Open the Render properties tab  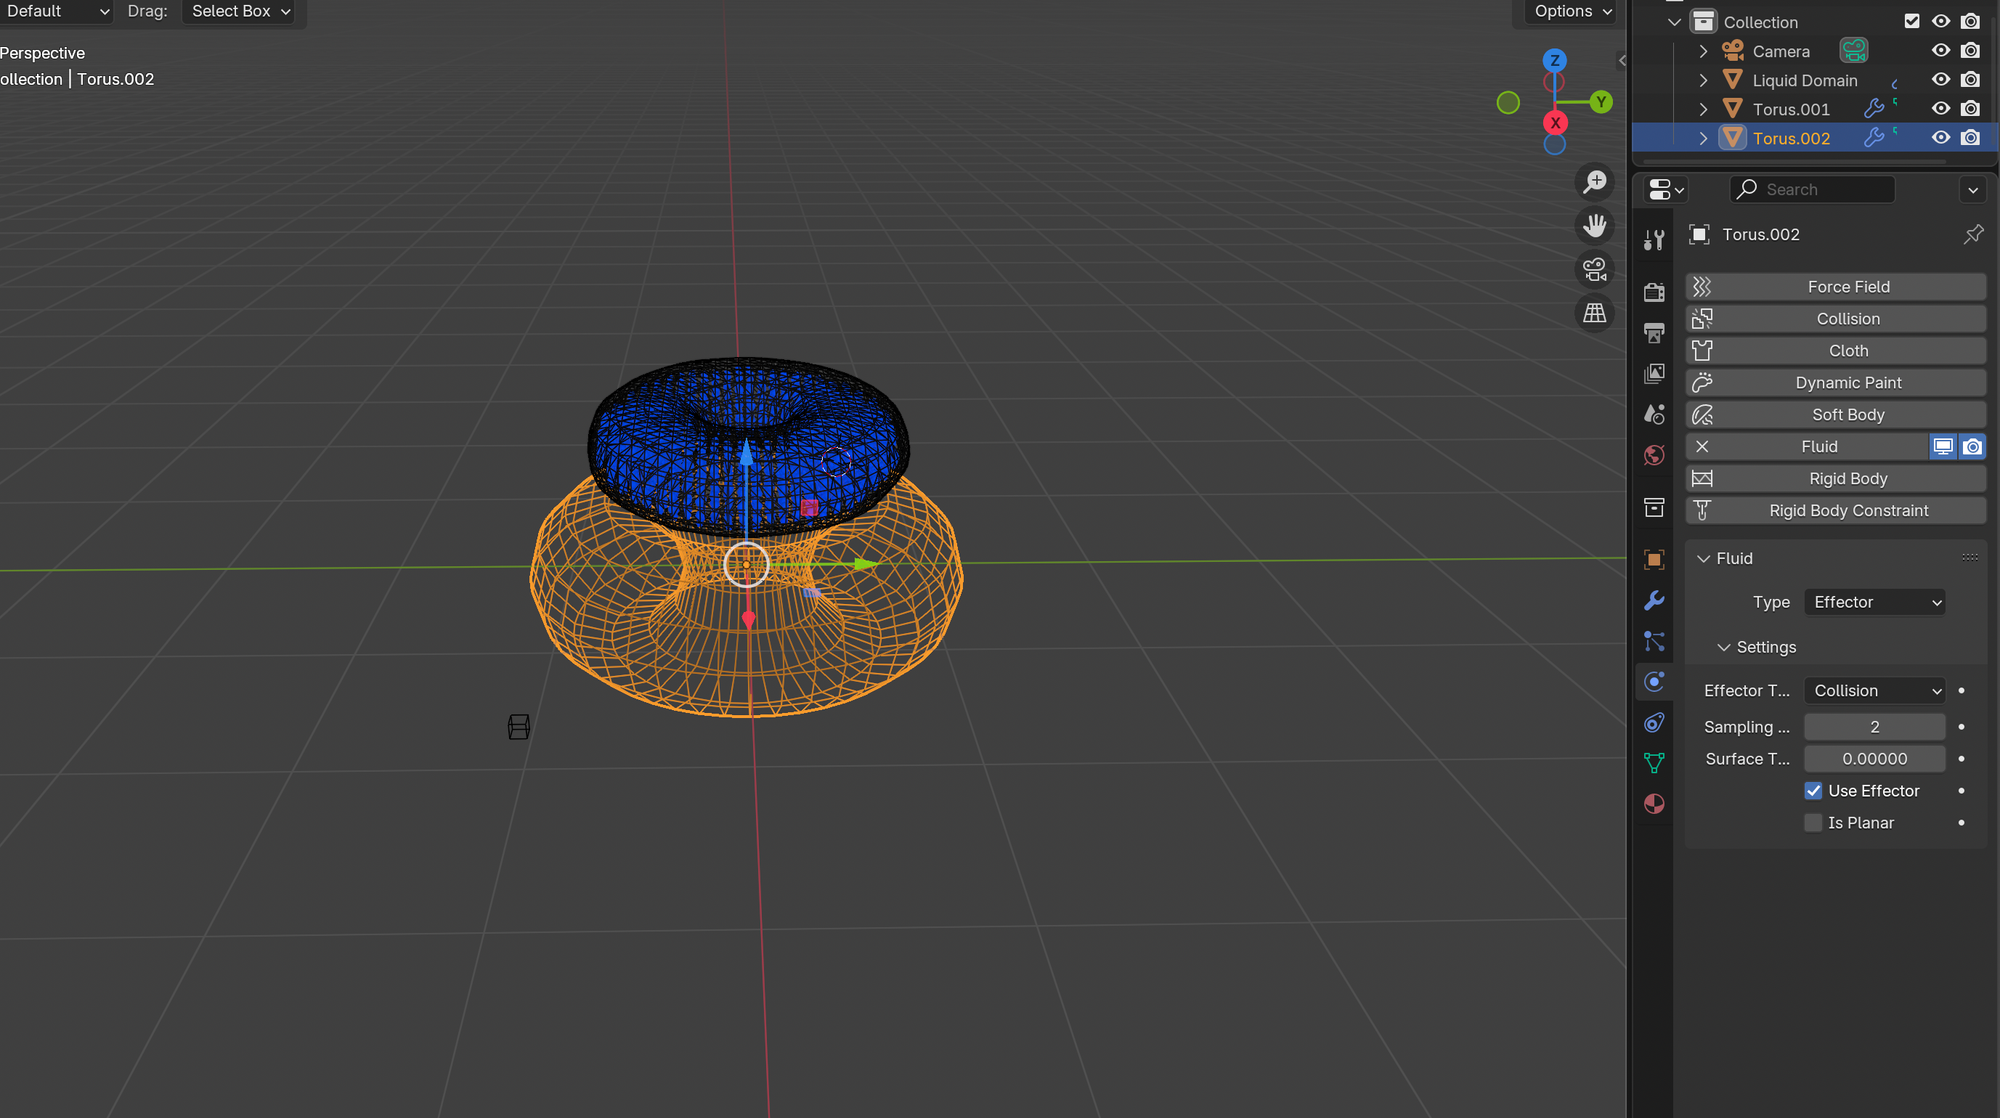(x=1654, y=292)
